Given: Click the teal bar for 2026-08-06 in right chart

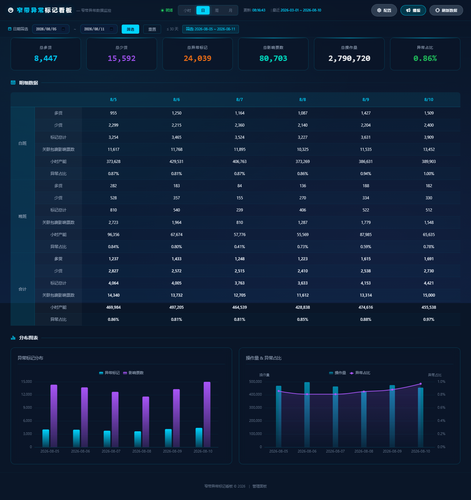Looking at the screenshot, I should [x=307, y=414].
